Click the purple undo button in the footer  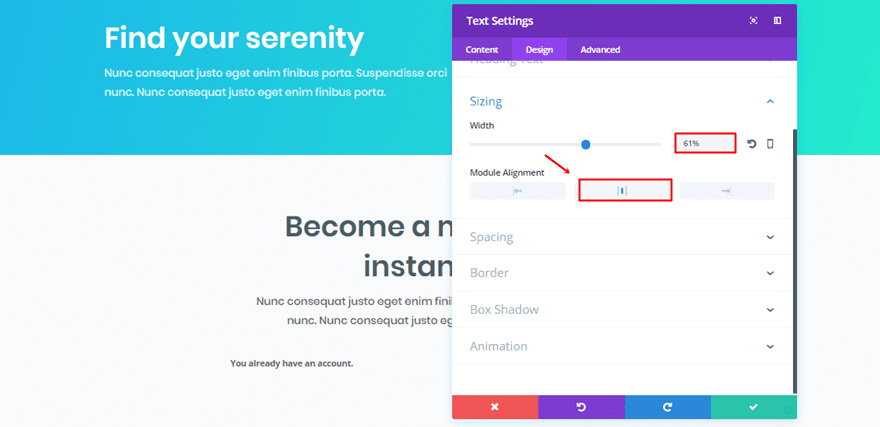click(581, 407)
